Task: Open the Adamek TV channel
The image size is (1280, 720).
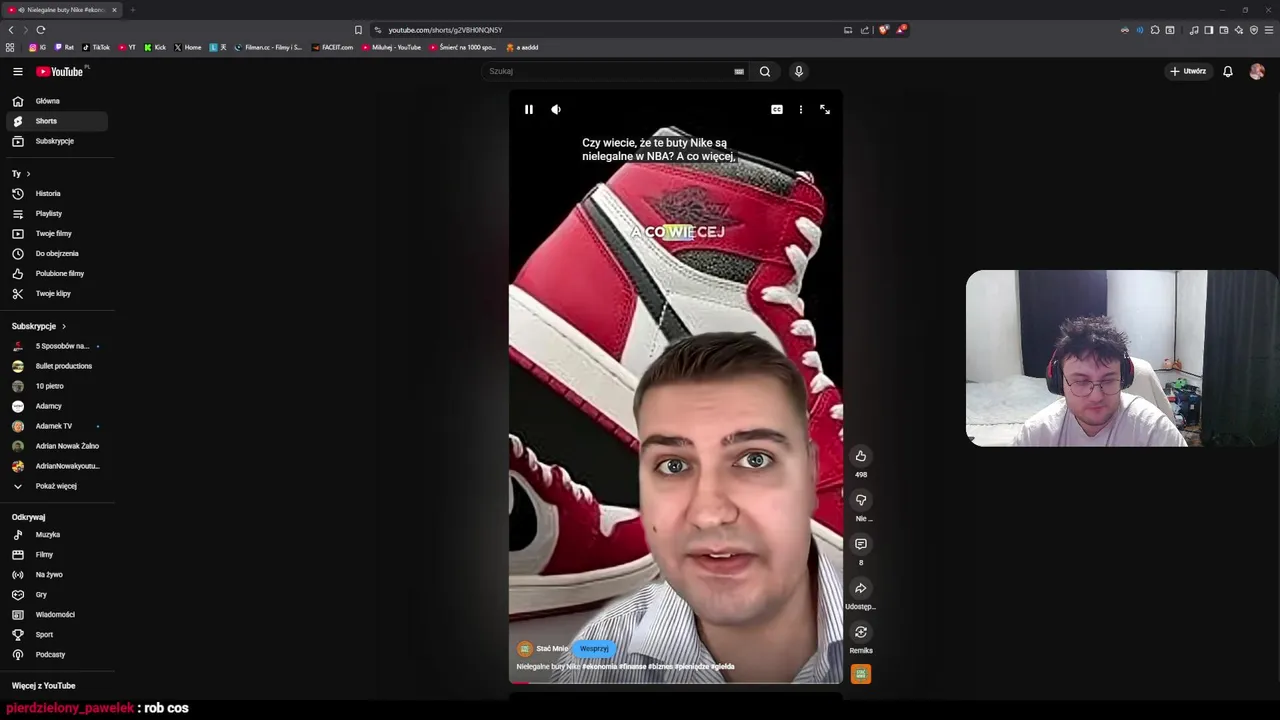Action: click(57, 426)
